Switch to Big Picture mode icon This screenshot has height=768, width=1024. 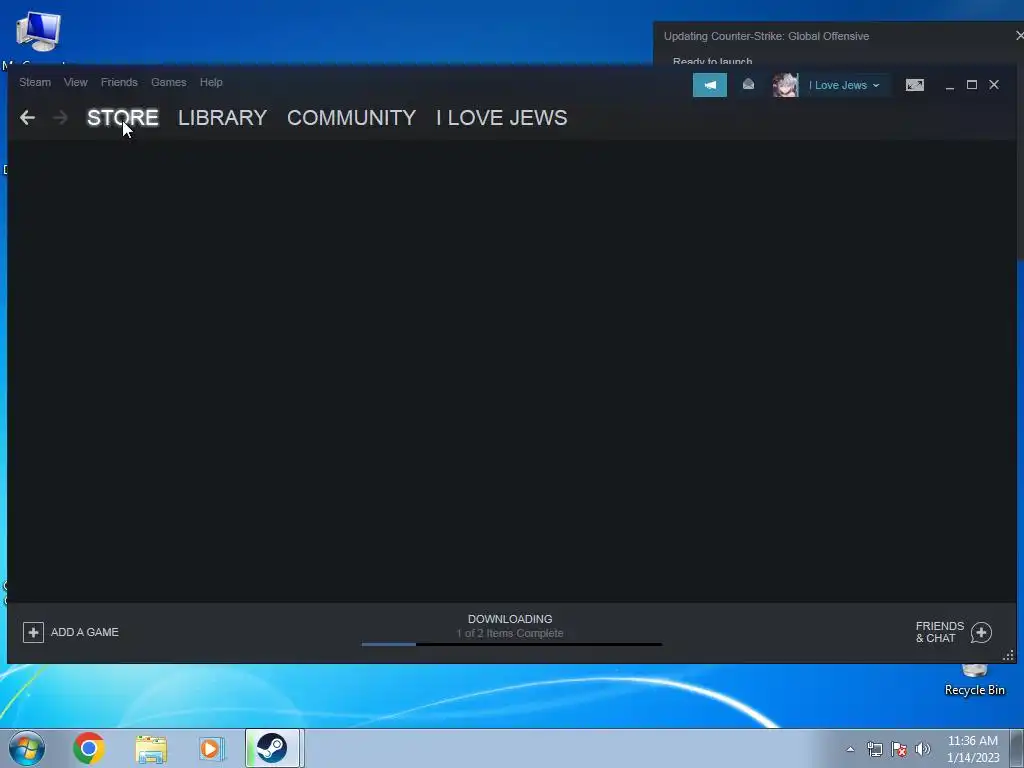coord(914,85)
